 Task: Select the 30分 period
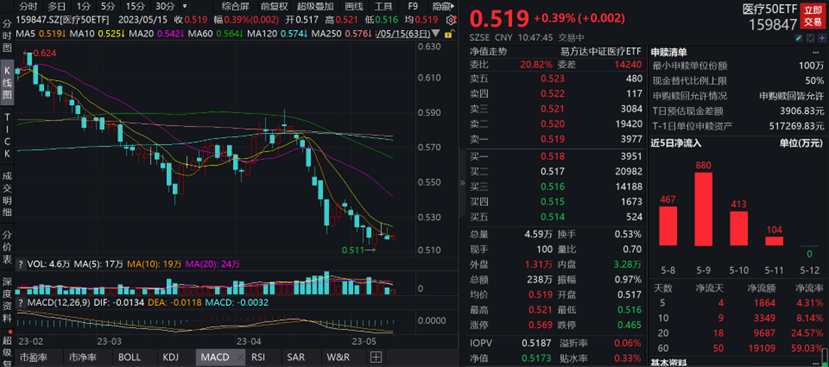(x=165, y=6)
